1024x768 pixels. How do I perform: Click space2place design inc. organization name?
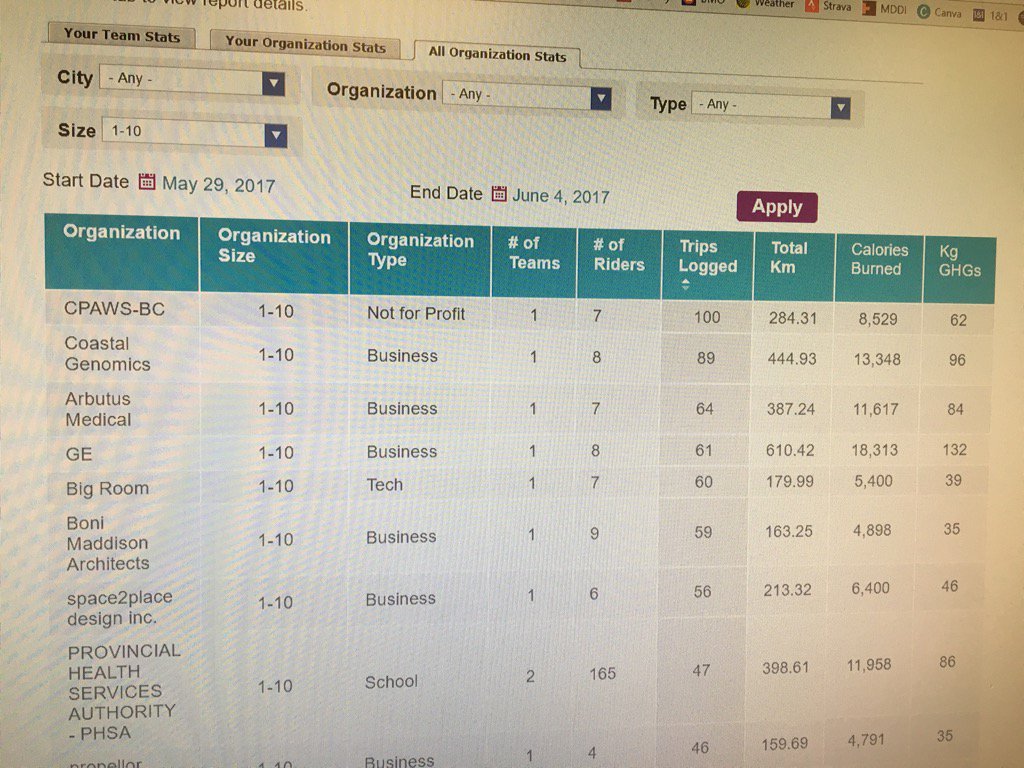pyautogui.click(x=120, y=607)
